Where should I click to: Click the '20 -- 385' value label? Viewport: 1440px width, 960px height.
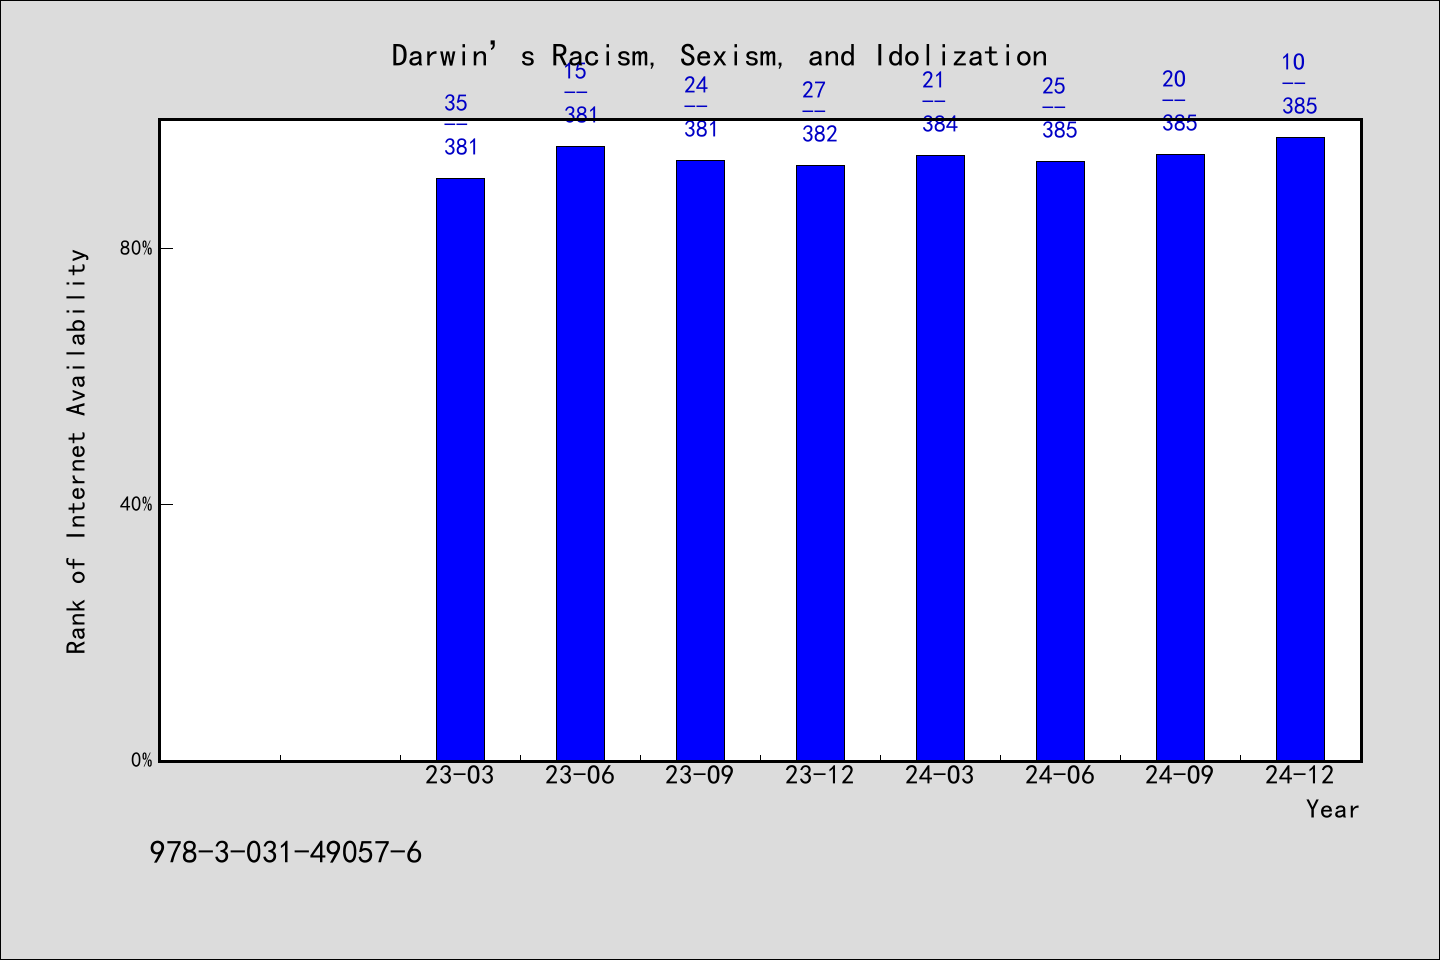1180,101
